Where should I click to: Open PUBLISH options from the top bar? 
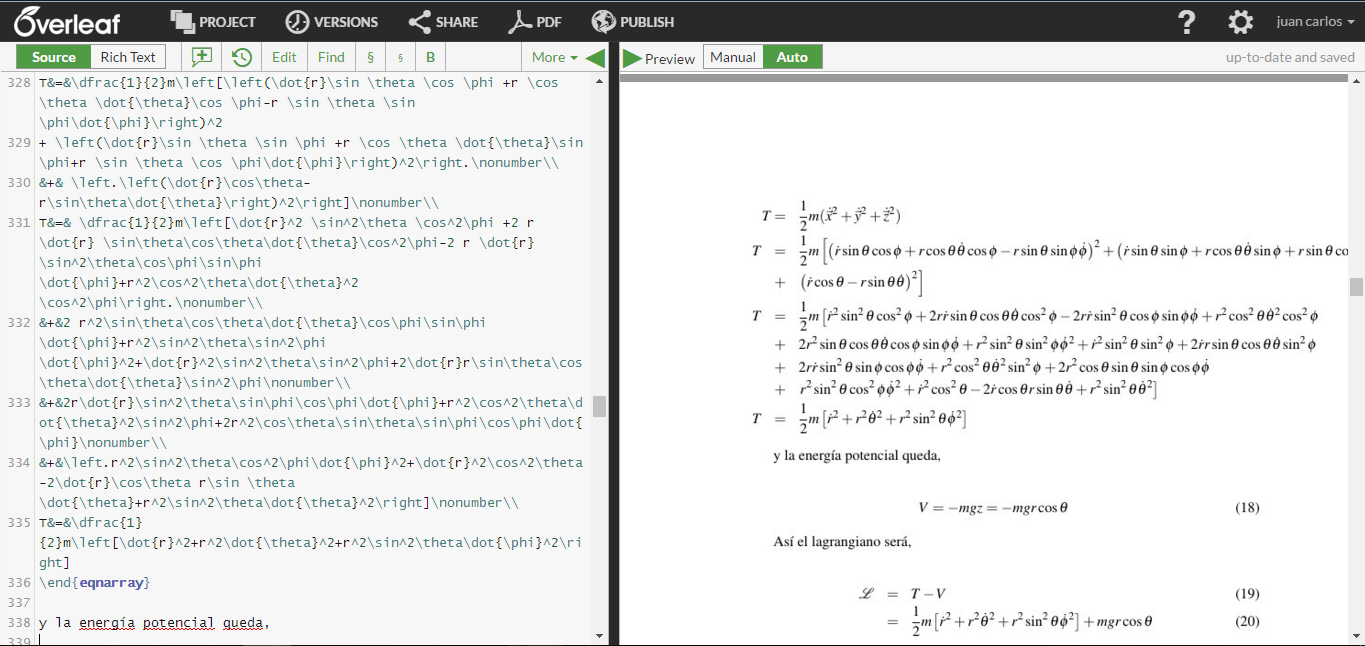[x=632, y=21]
